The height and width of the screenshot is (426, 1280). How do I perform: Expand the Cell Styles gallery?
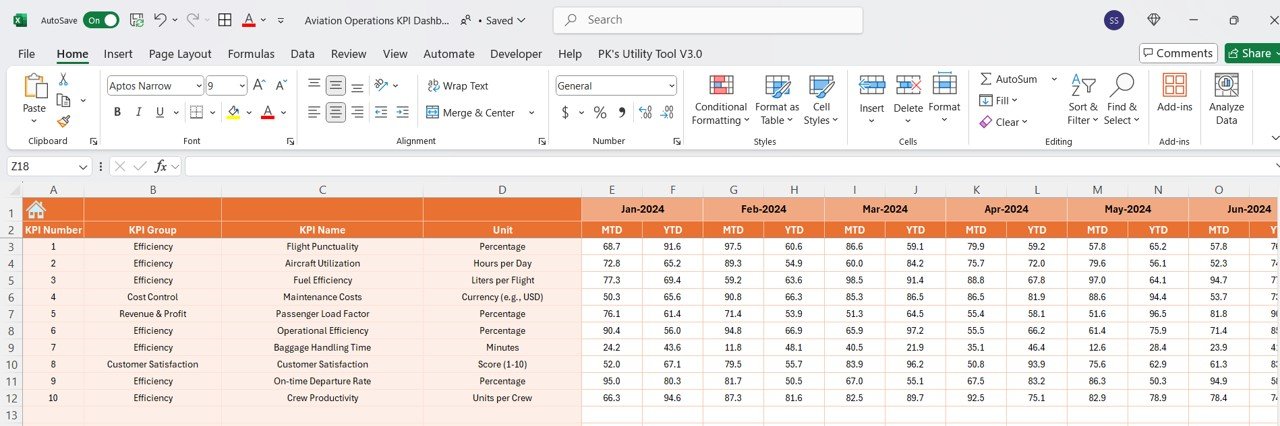tap(821, 100)
